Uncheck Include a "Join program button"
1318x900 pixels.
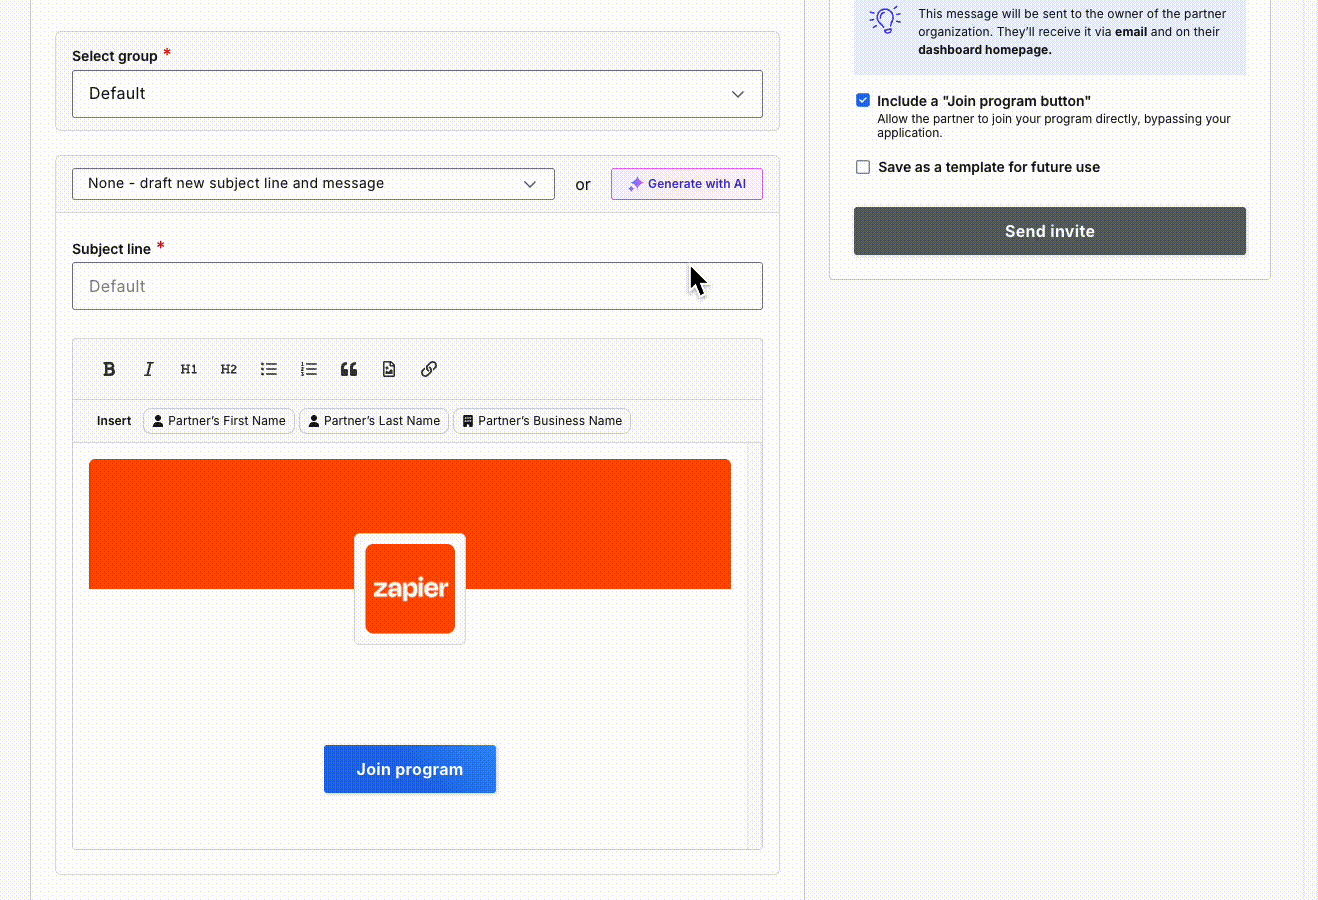coord(863,100)
